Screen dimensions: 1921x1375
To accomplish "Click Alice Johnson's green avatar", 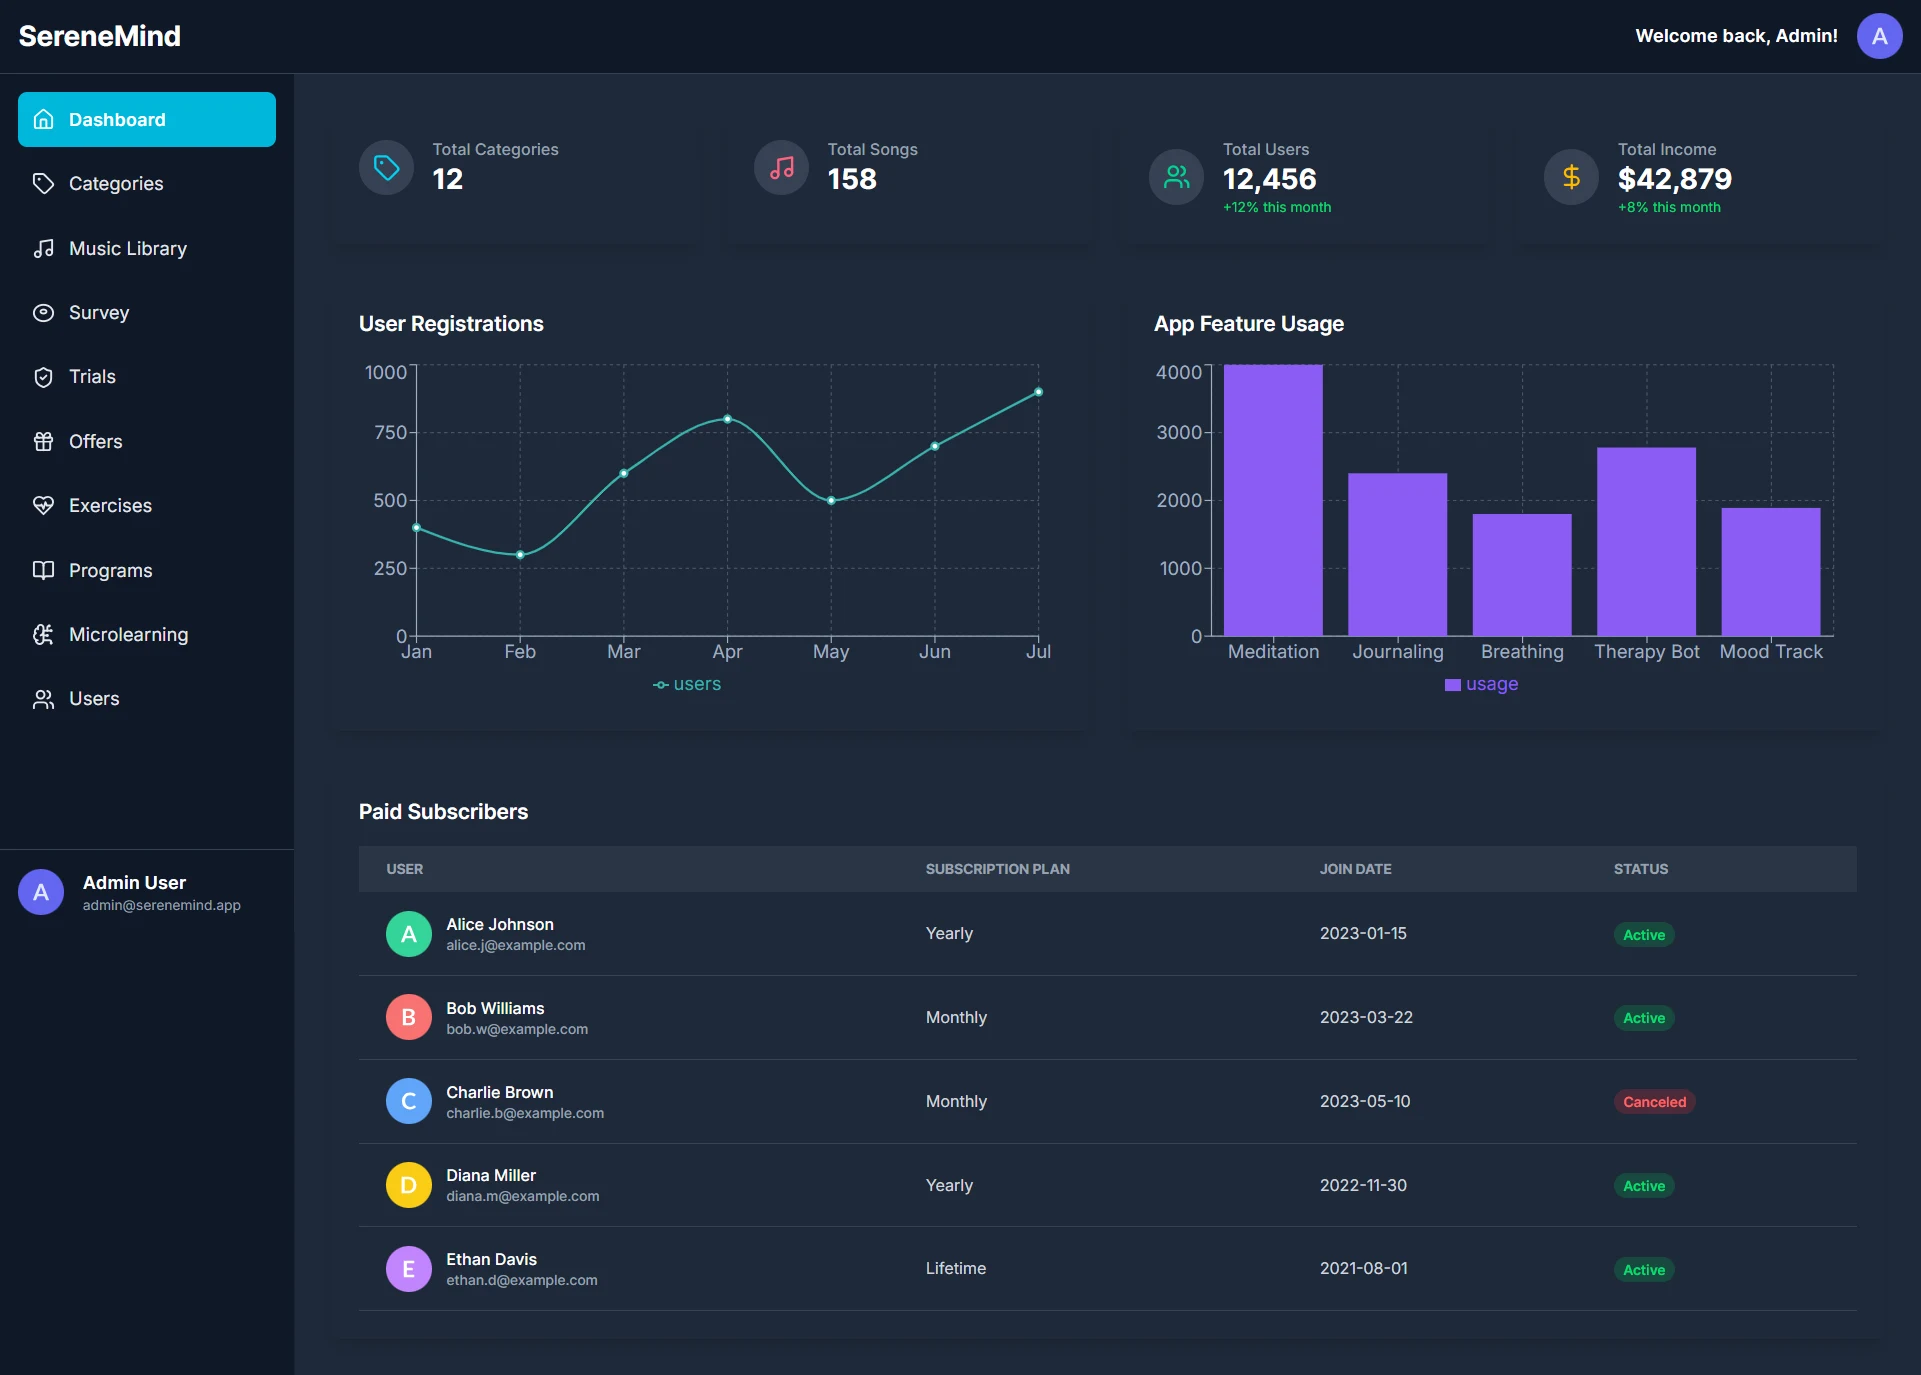I will click(408, 934).
